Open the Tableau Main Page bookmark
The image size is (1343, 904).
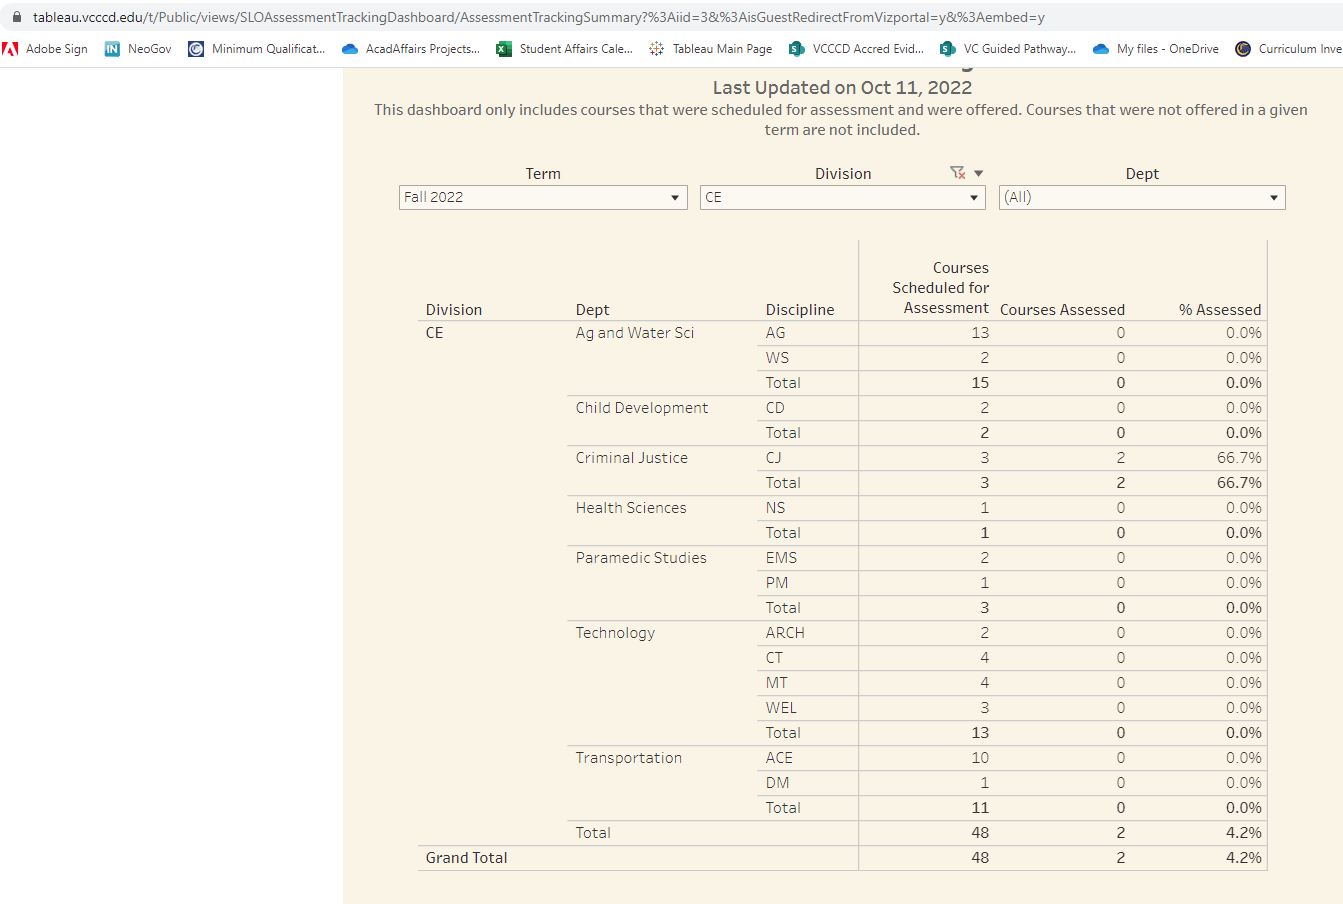[711, 49]
